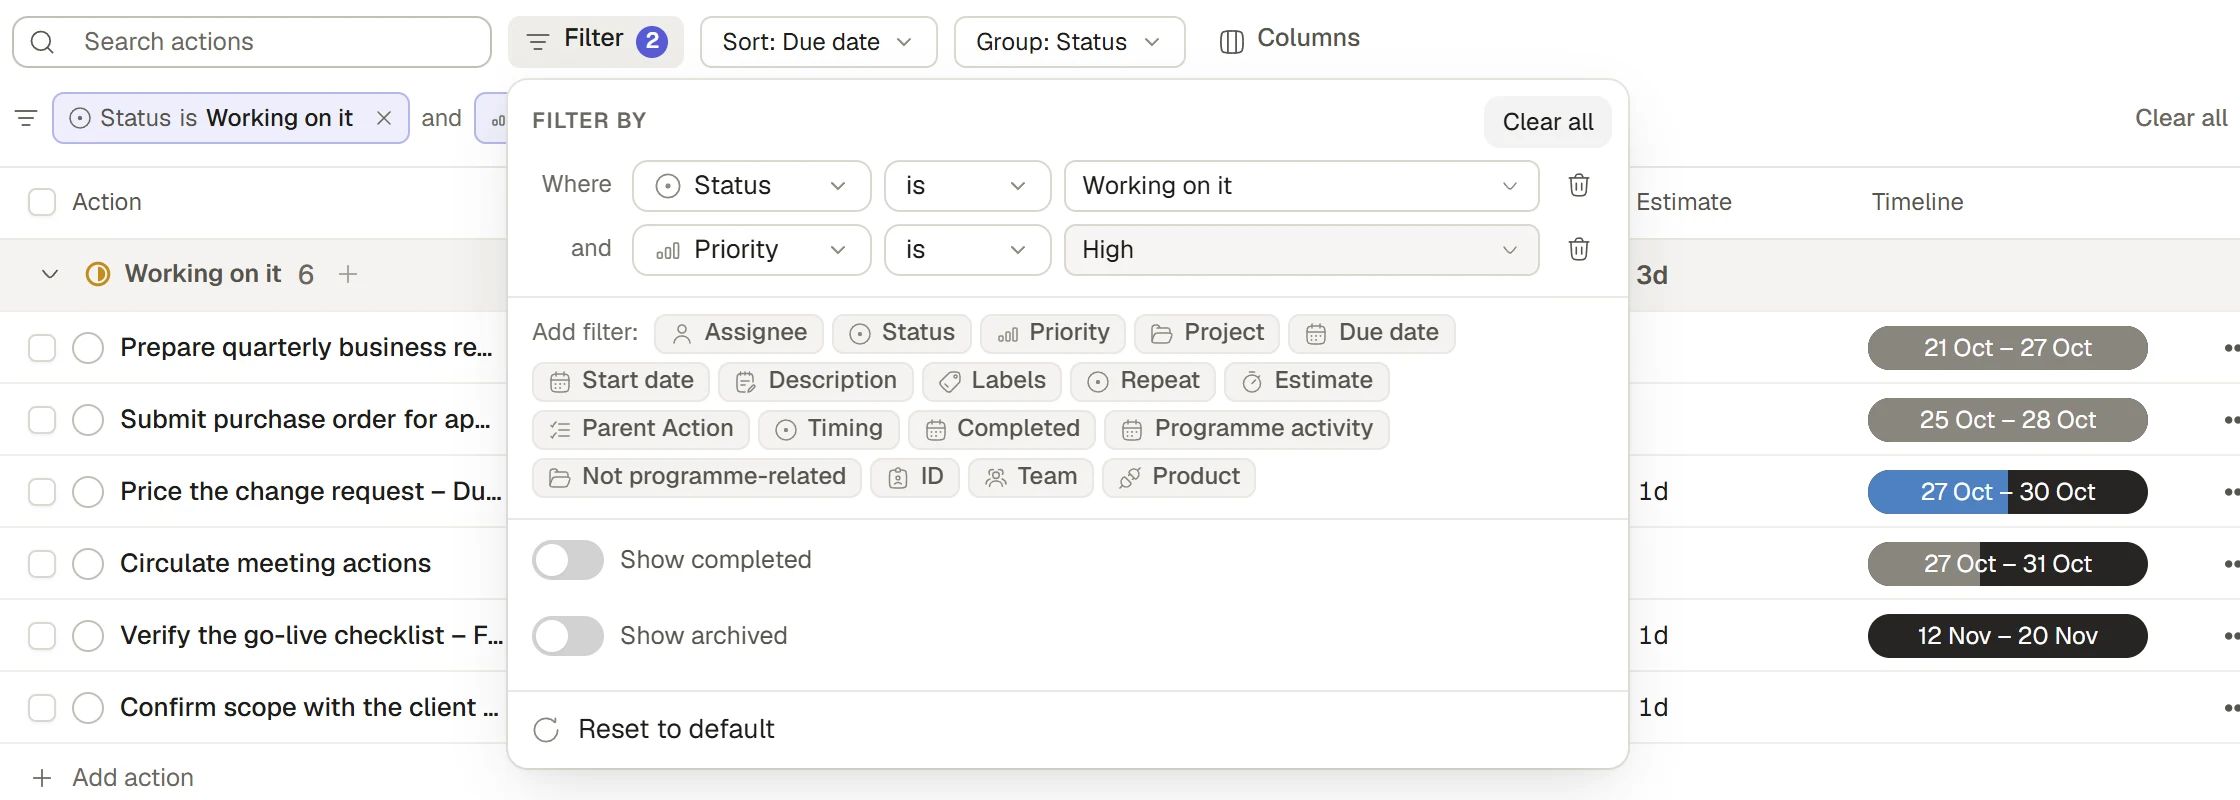The width and height of the screenshot is (2240, 800).
Task: Add the Estimate filter
Action: [1307, 381]
